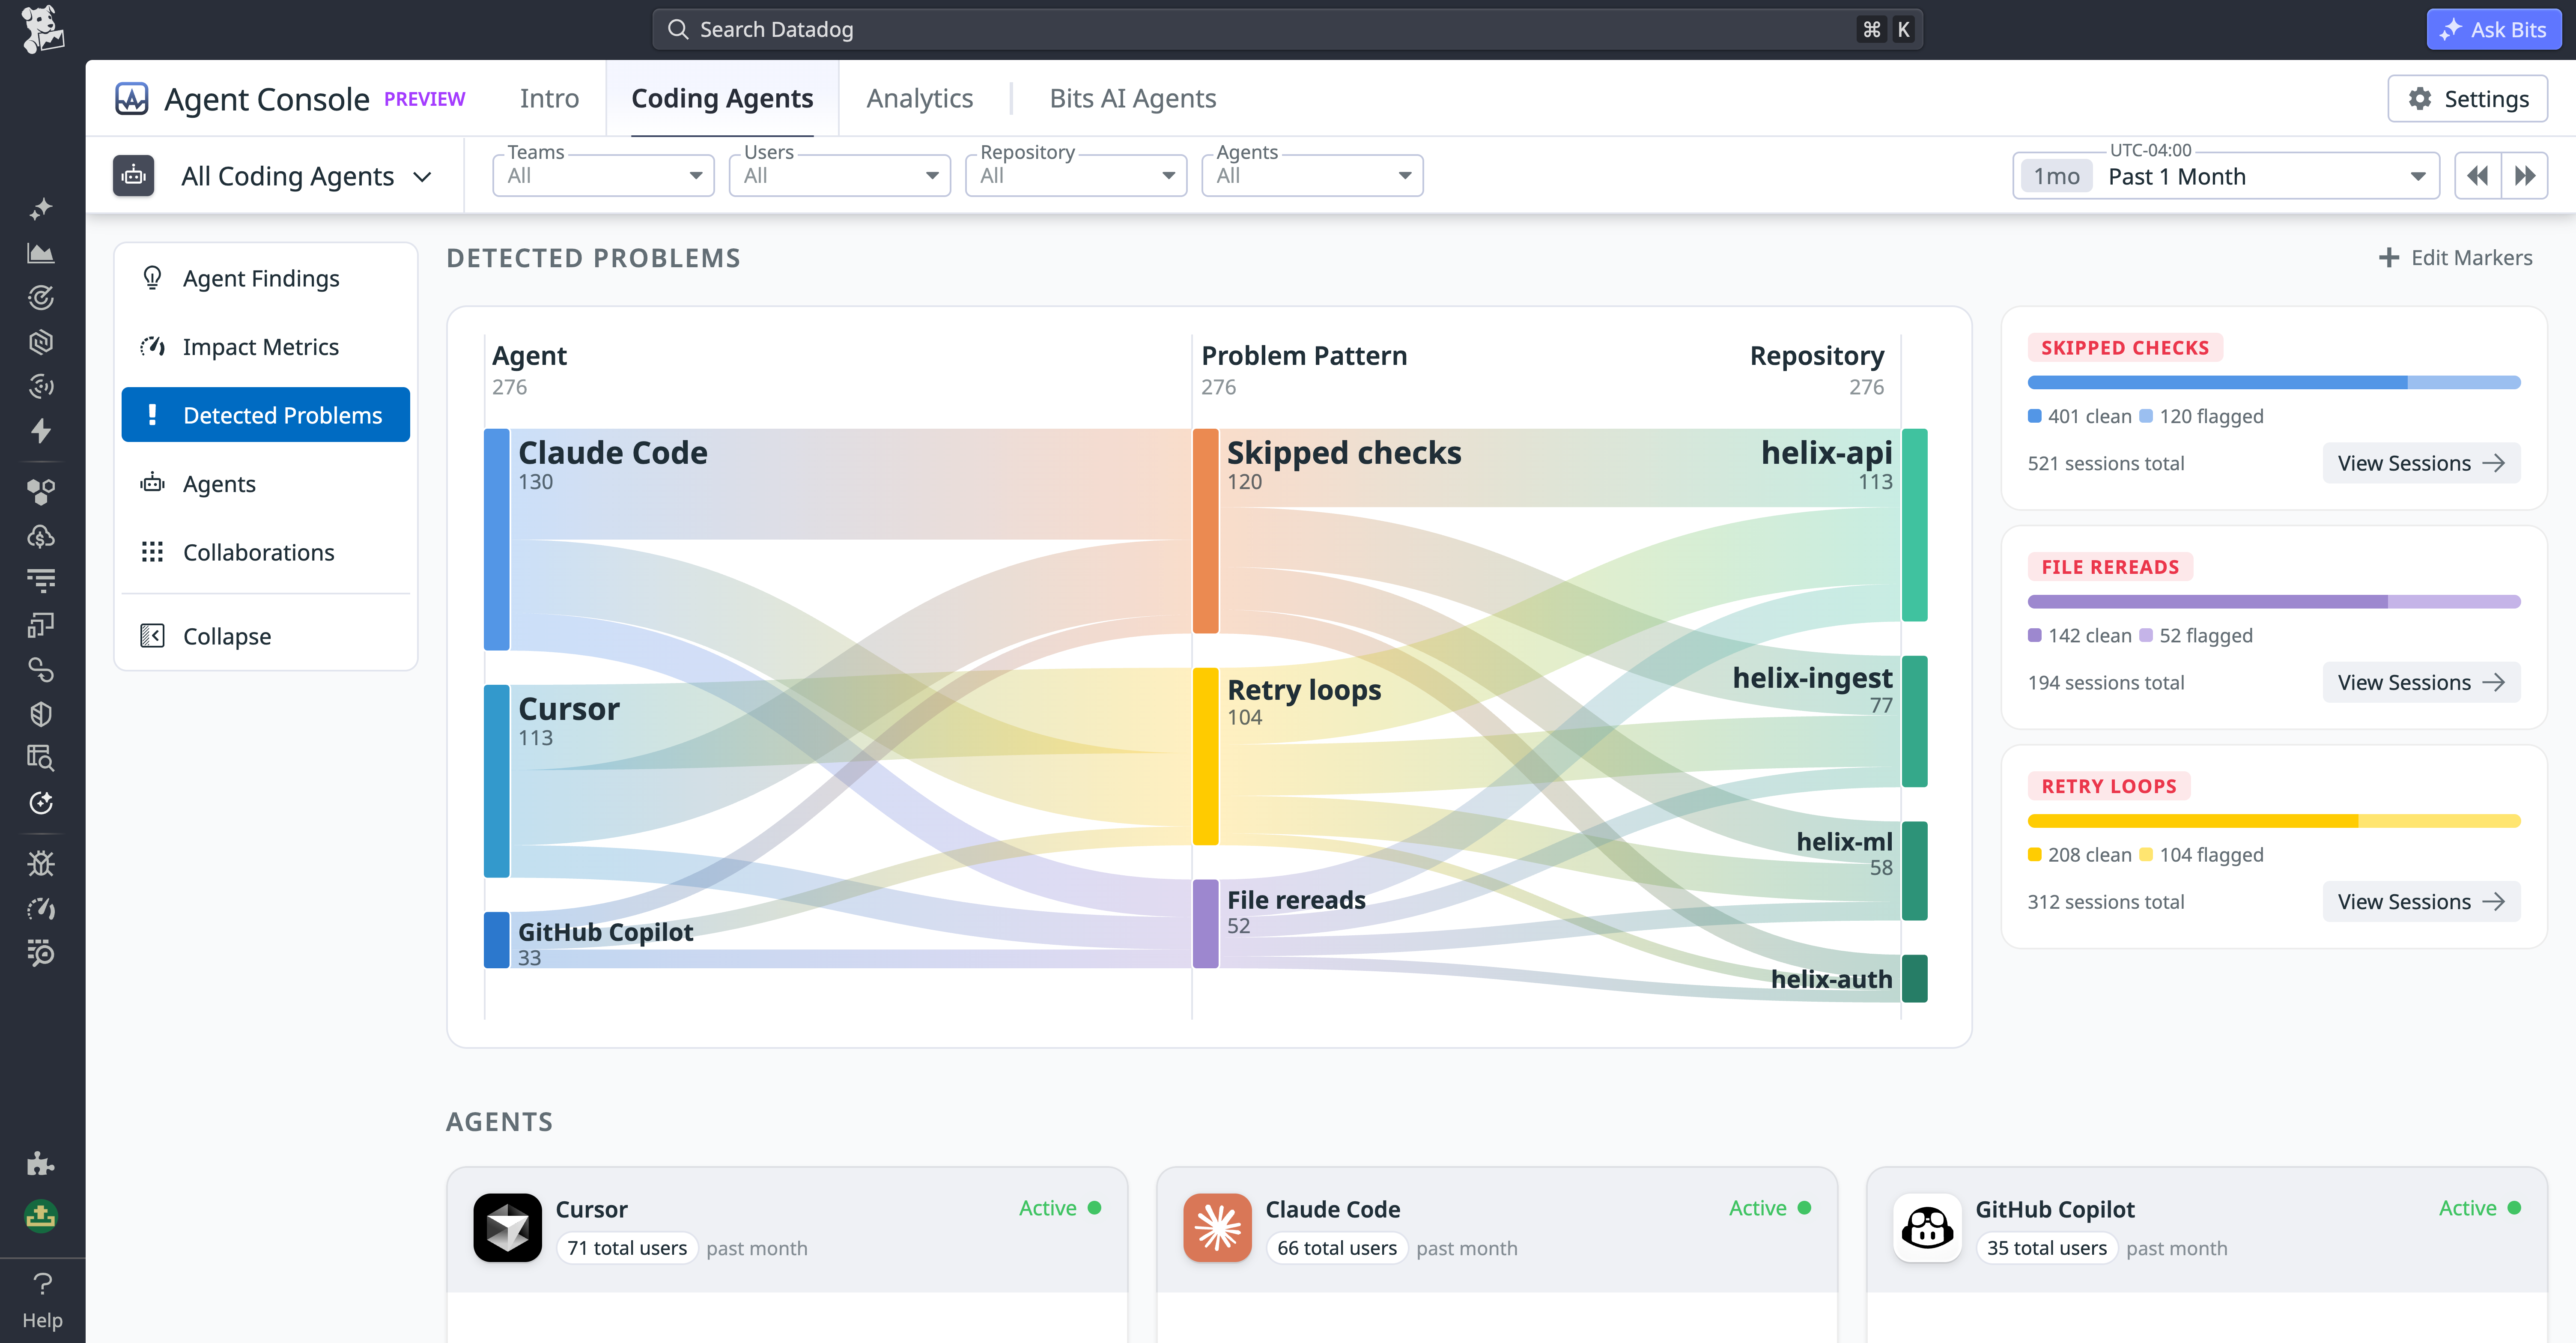Viewport: 2576px width, 1343px height.
Task: Click the lightning bolt sidebar icon
Action: click(41, 431)
